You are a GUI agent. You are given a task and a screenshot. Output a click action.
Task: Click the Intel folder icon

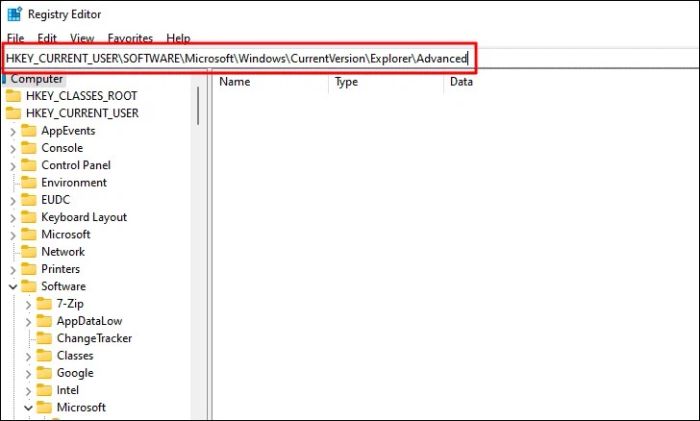[44, 390]
